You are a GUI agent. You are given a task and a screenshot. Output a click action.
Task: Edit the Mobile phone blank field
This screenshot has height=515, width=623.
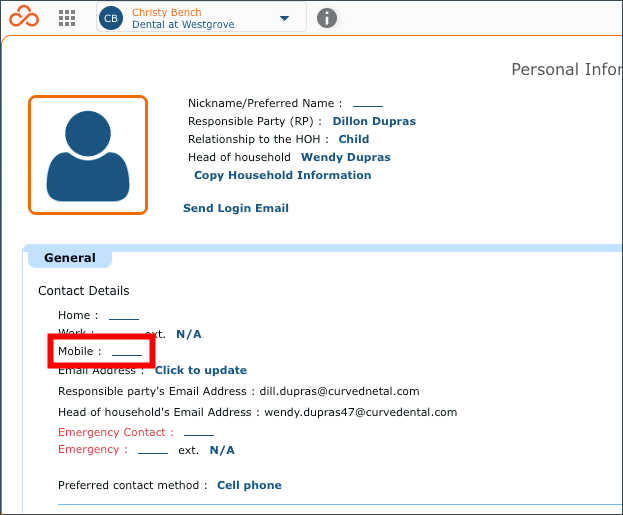(127, 352)
